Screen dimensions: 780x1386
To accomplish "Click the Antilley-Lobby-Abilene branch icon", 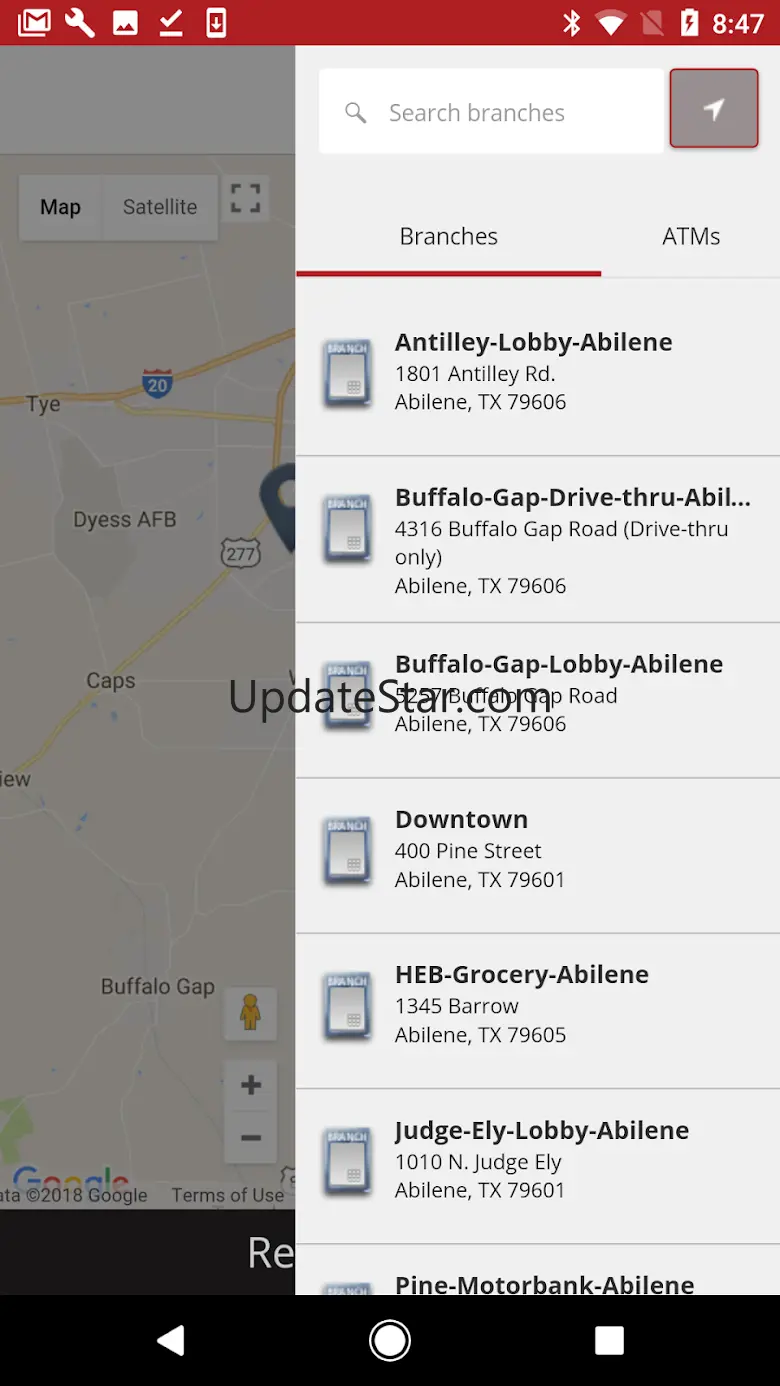I will coord(347,374).
